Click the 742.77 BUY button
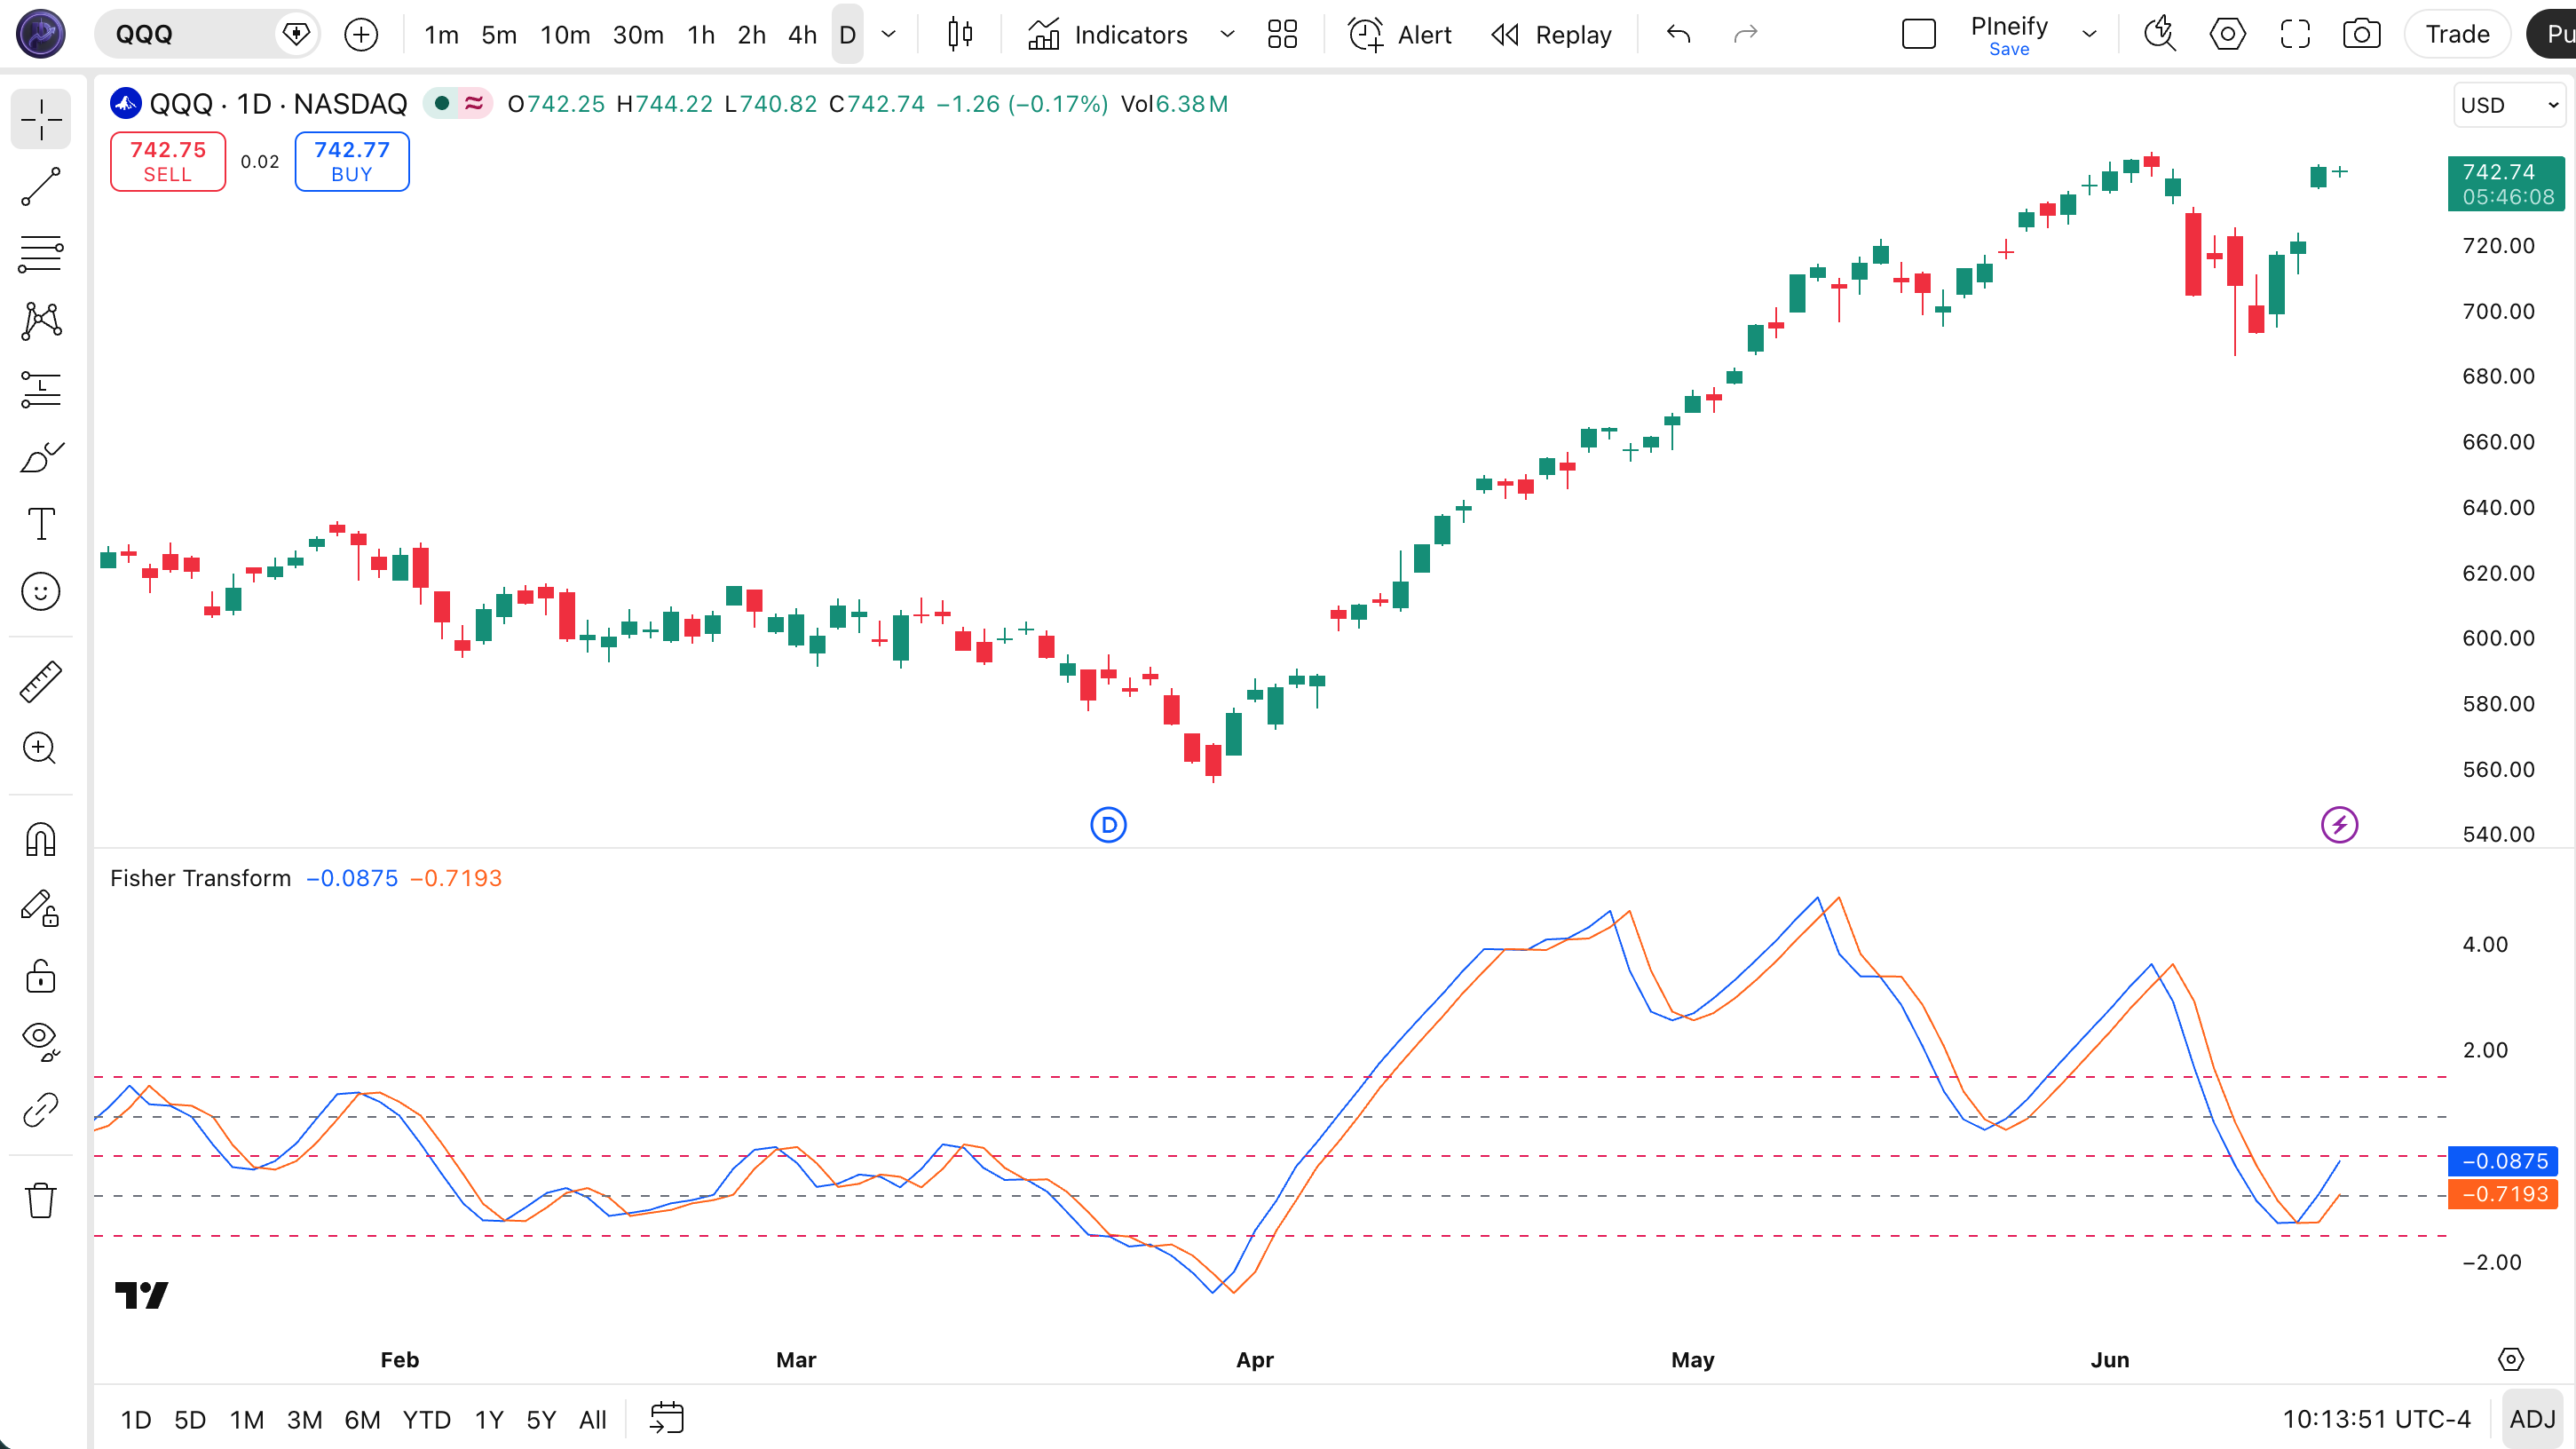This screenshot has width=2576, height=1449. (352, 161)
